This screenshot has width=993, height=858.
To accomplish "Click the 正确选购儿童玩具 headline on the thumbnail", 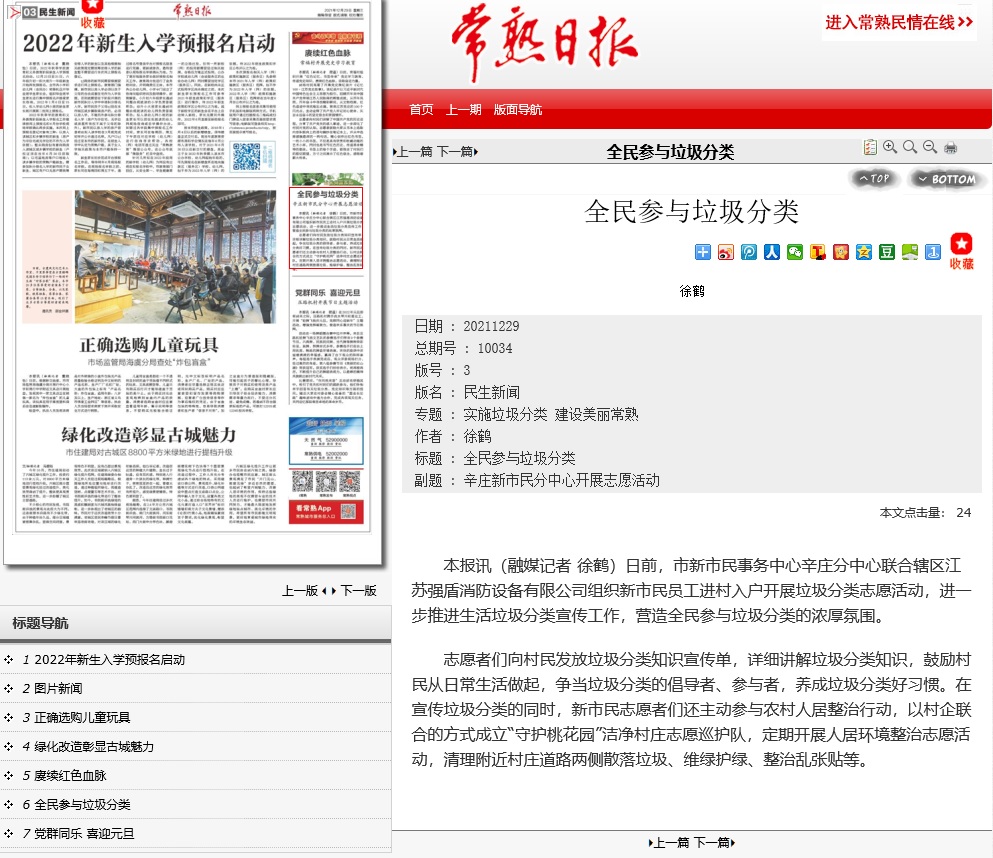I will coord(149,345).
